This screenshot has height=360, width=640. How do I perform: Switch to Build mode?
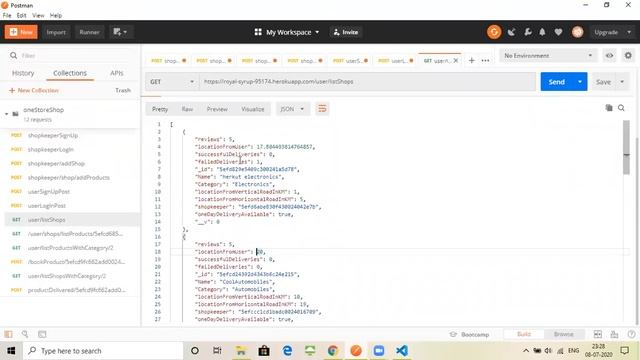coord(524,334)
